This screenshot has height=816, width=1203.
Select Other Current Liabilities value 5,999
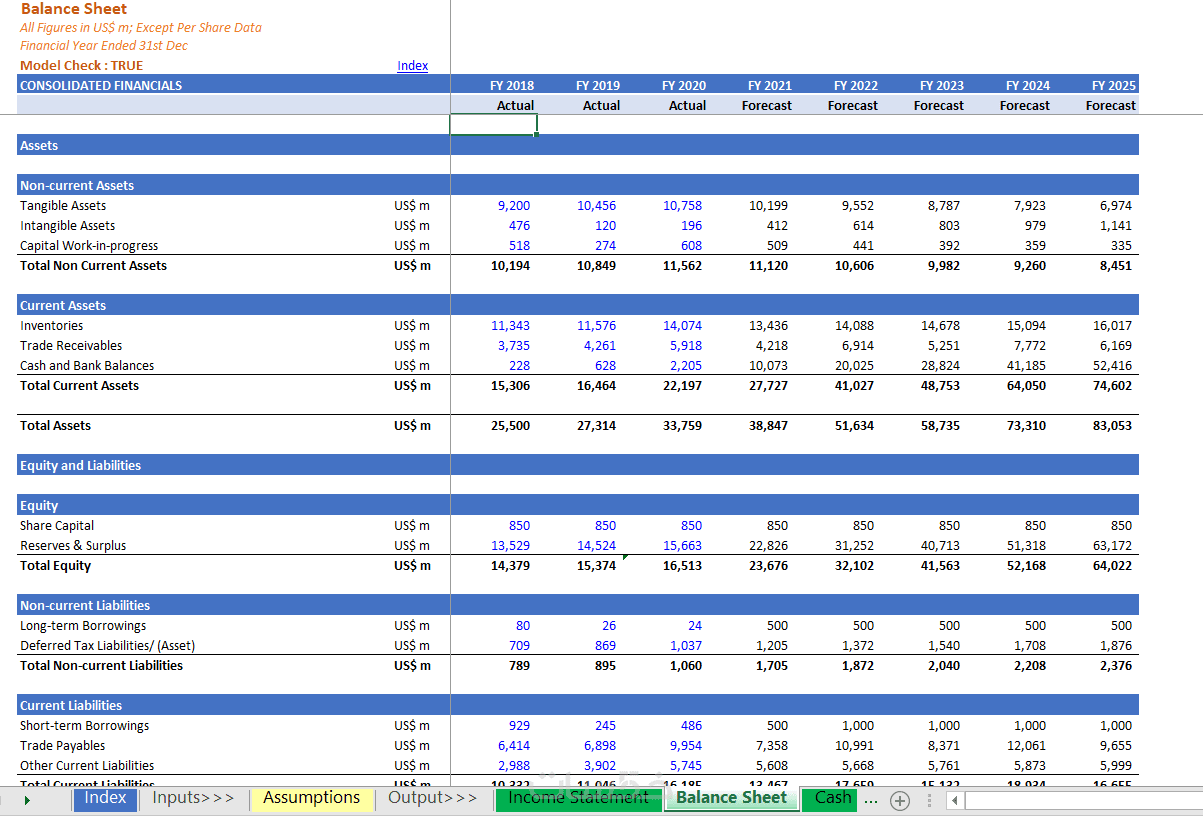(x=1116, y=766)
